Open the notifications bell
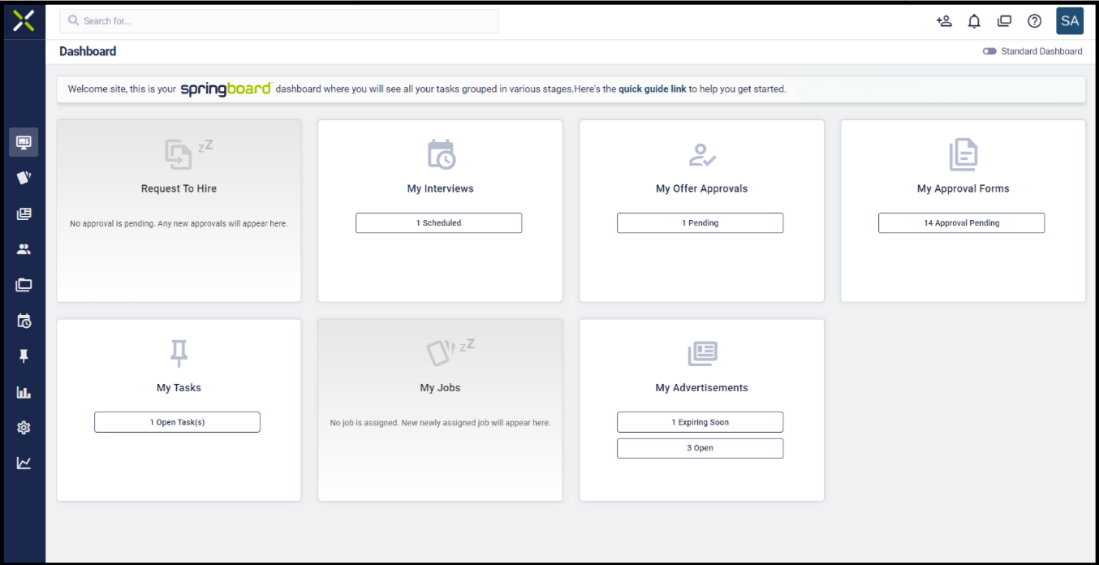 [974, 21]
